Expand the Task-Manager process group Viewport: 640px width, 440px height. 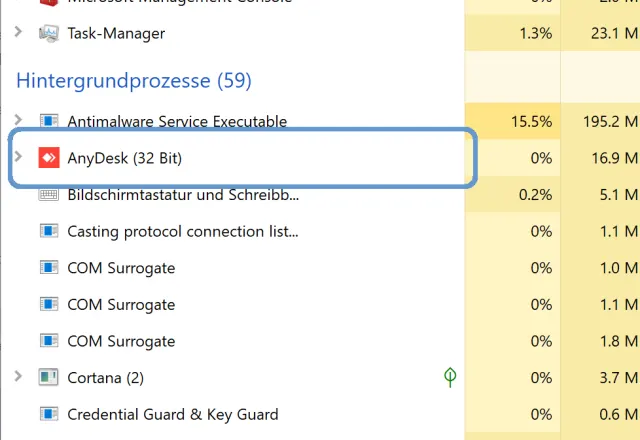point(19,34)
